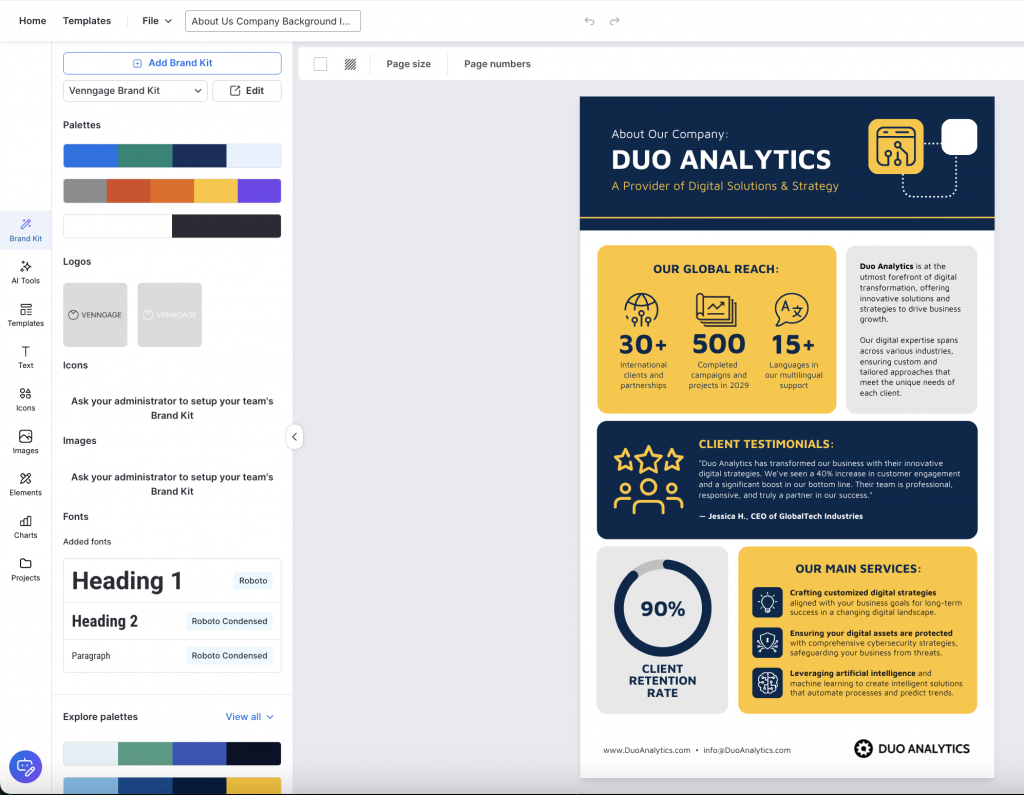Go to the Home menu
Image resolution: width=1024 pixels, height=795 pixels.
coord(33,21)
